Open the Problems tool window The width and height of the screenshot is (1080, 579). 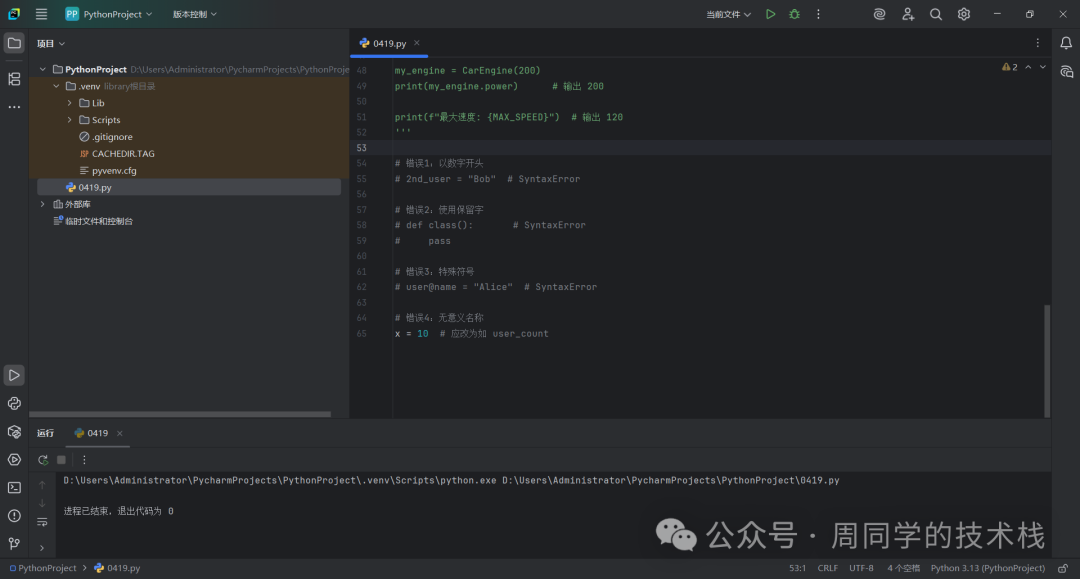[14, 516]
